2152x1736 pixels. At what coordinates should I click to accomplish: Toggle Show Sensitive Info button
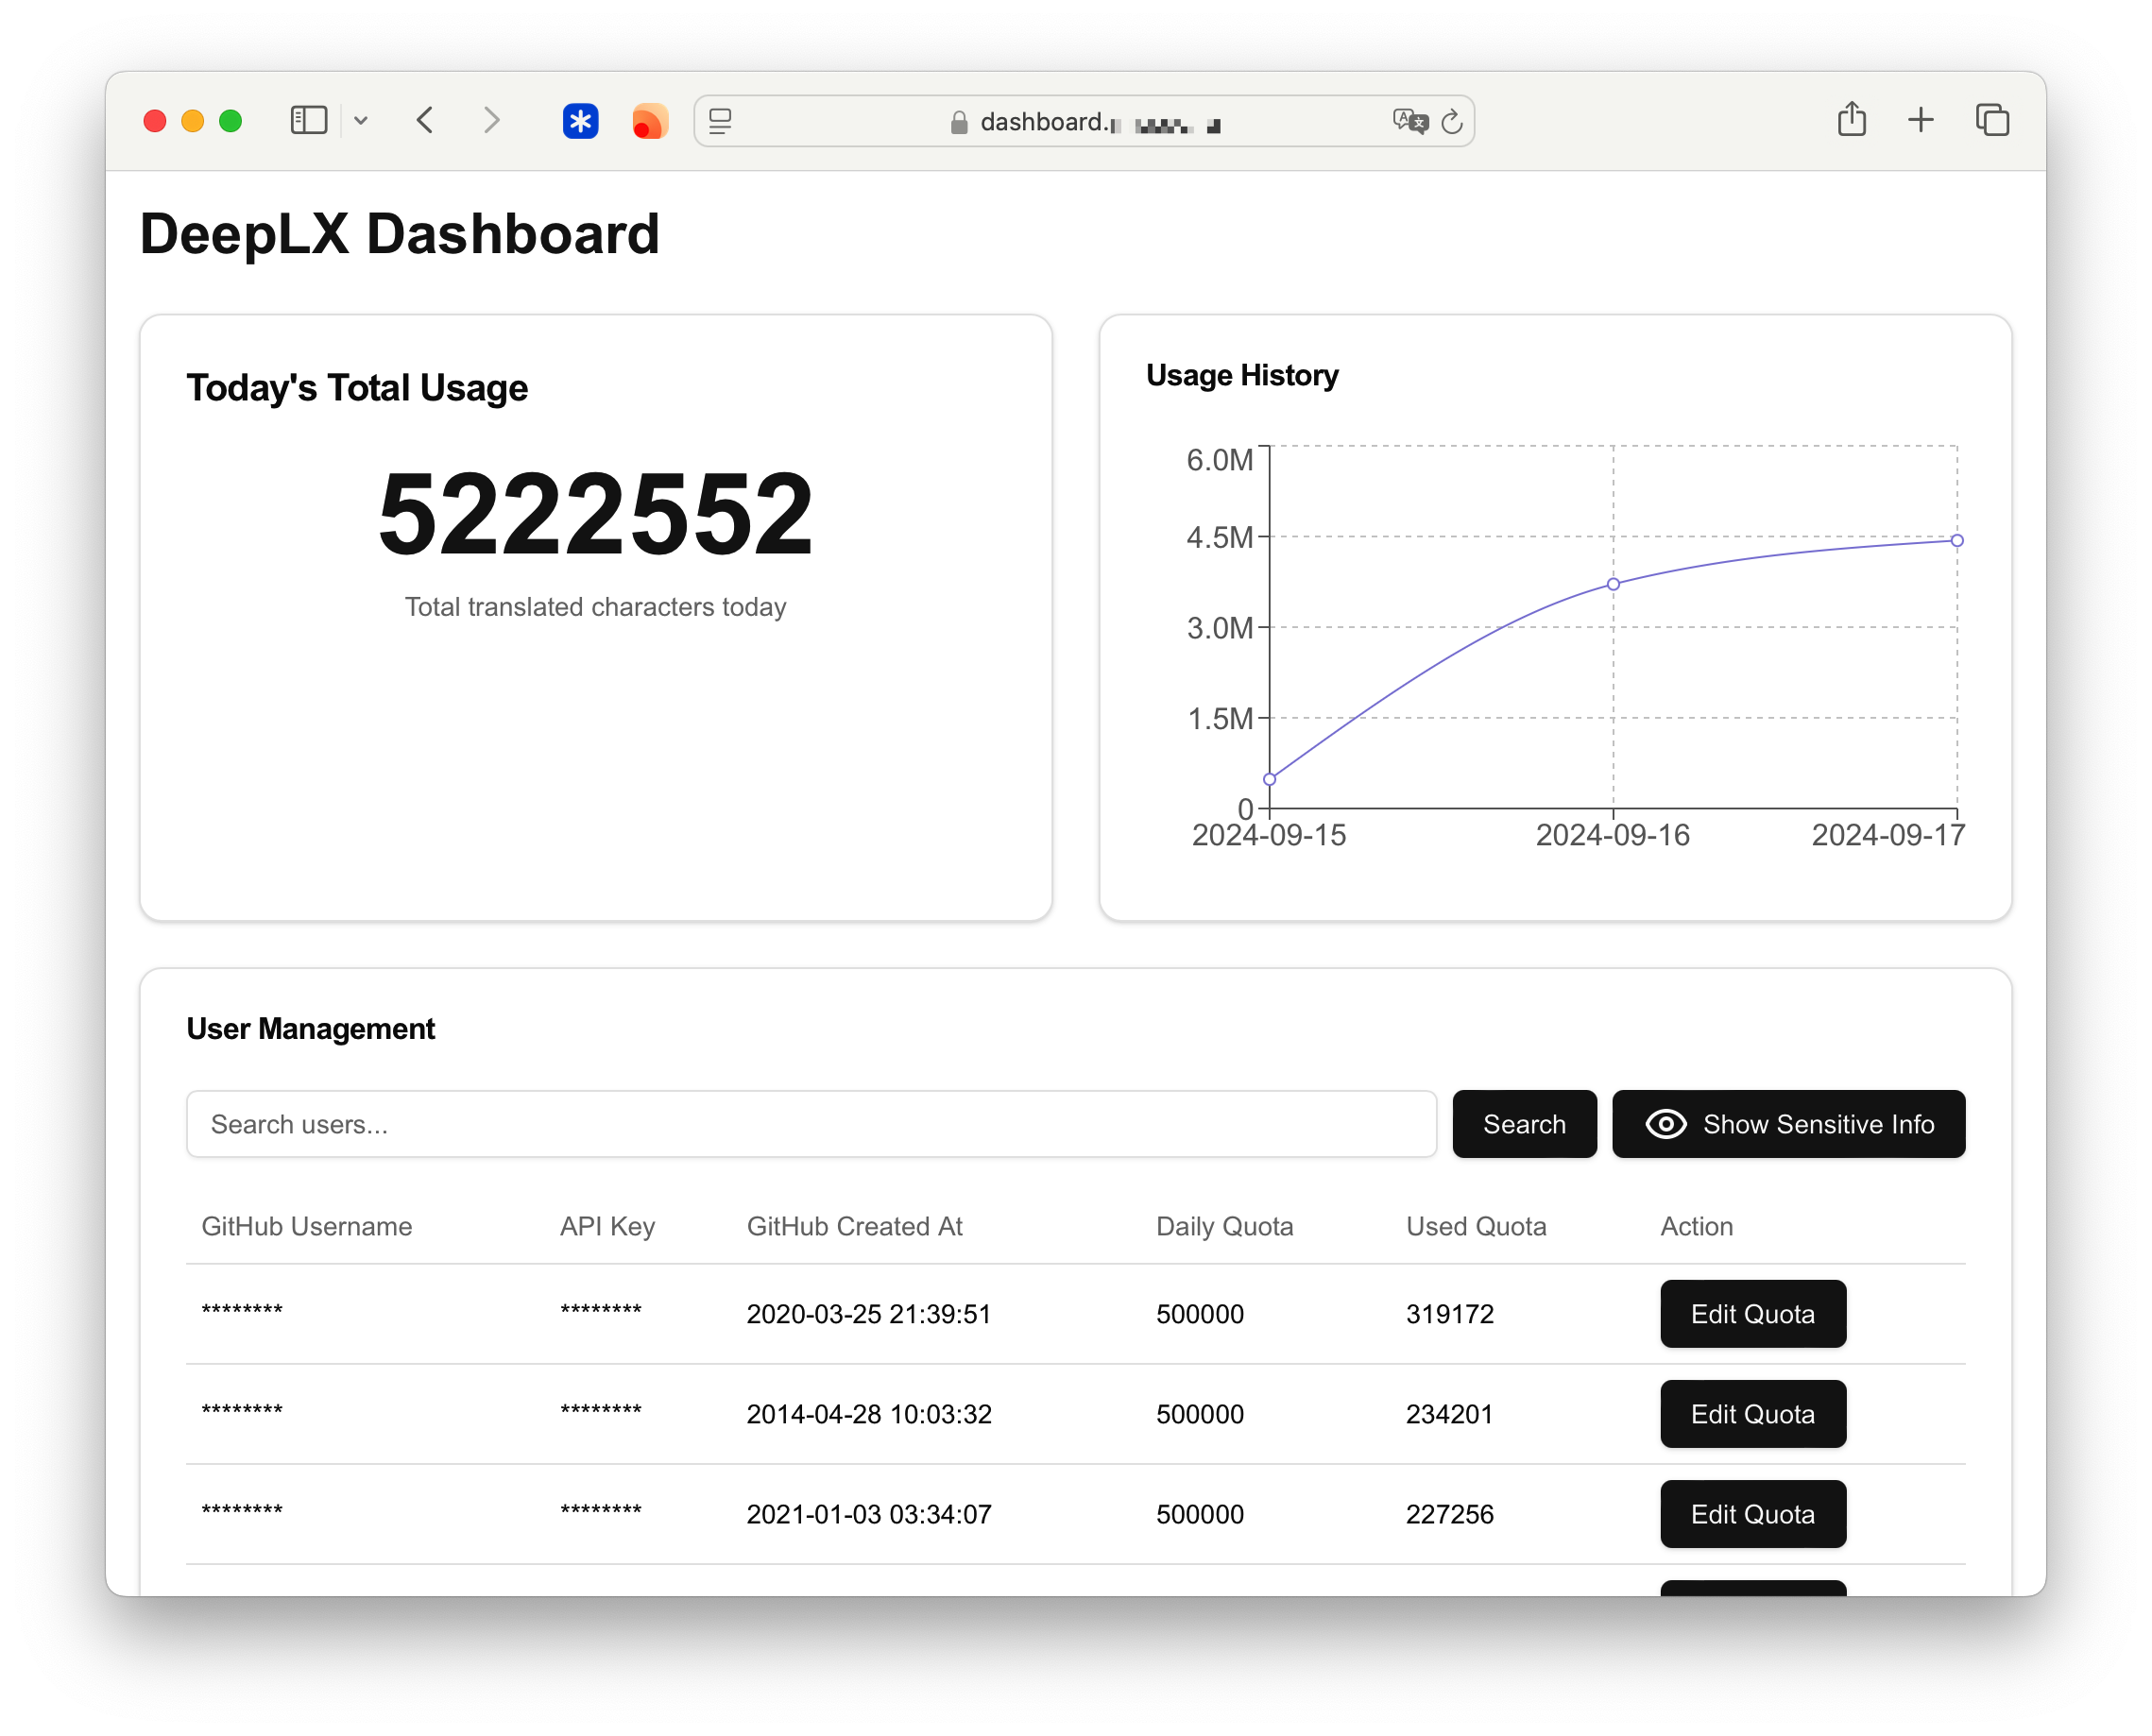pos(1788,1124)
